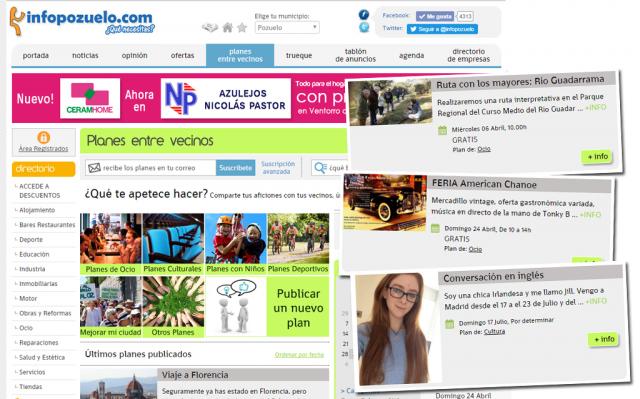Open Motor directory category
This screenshot has width=640, height=399.
pyautogui.click(x=28, y=298)
